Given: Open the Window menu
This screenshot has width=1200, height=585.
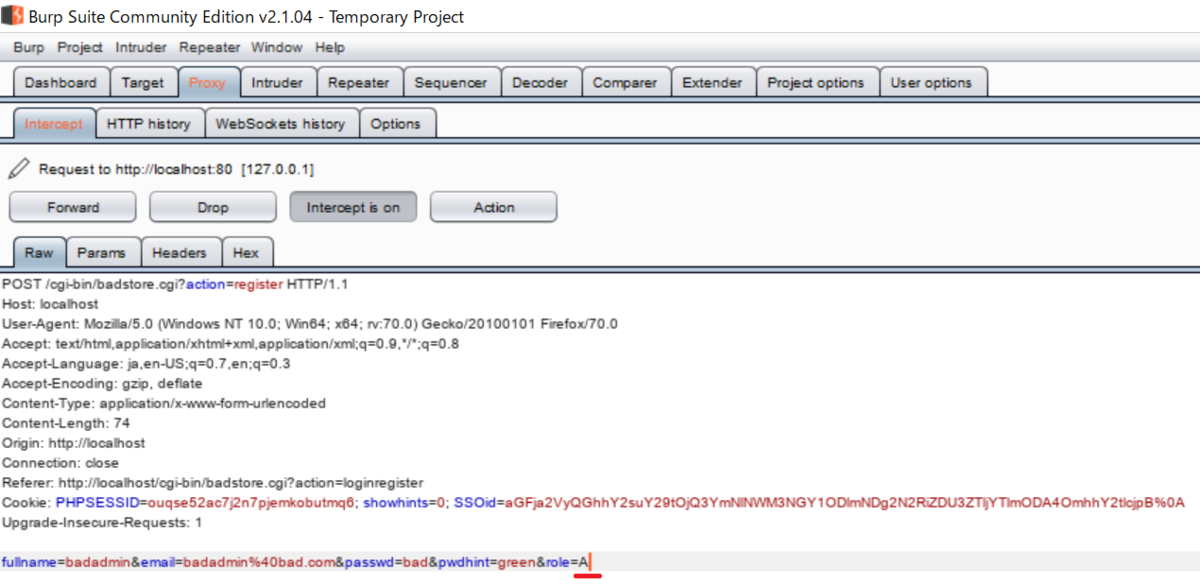Looking at the screenshot, I should [277, 47].
